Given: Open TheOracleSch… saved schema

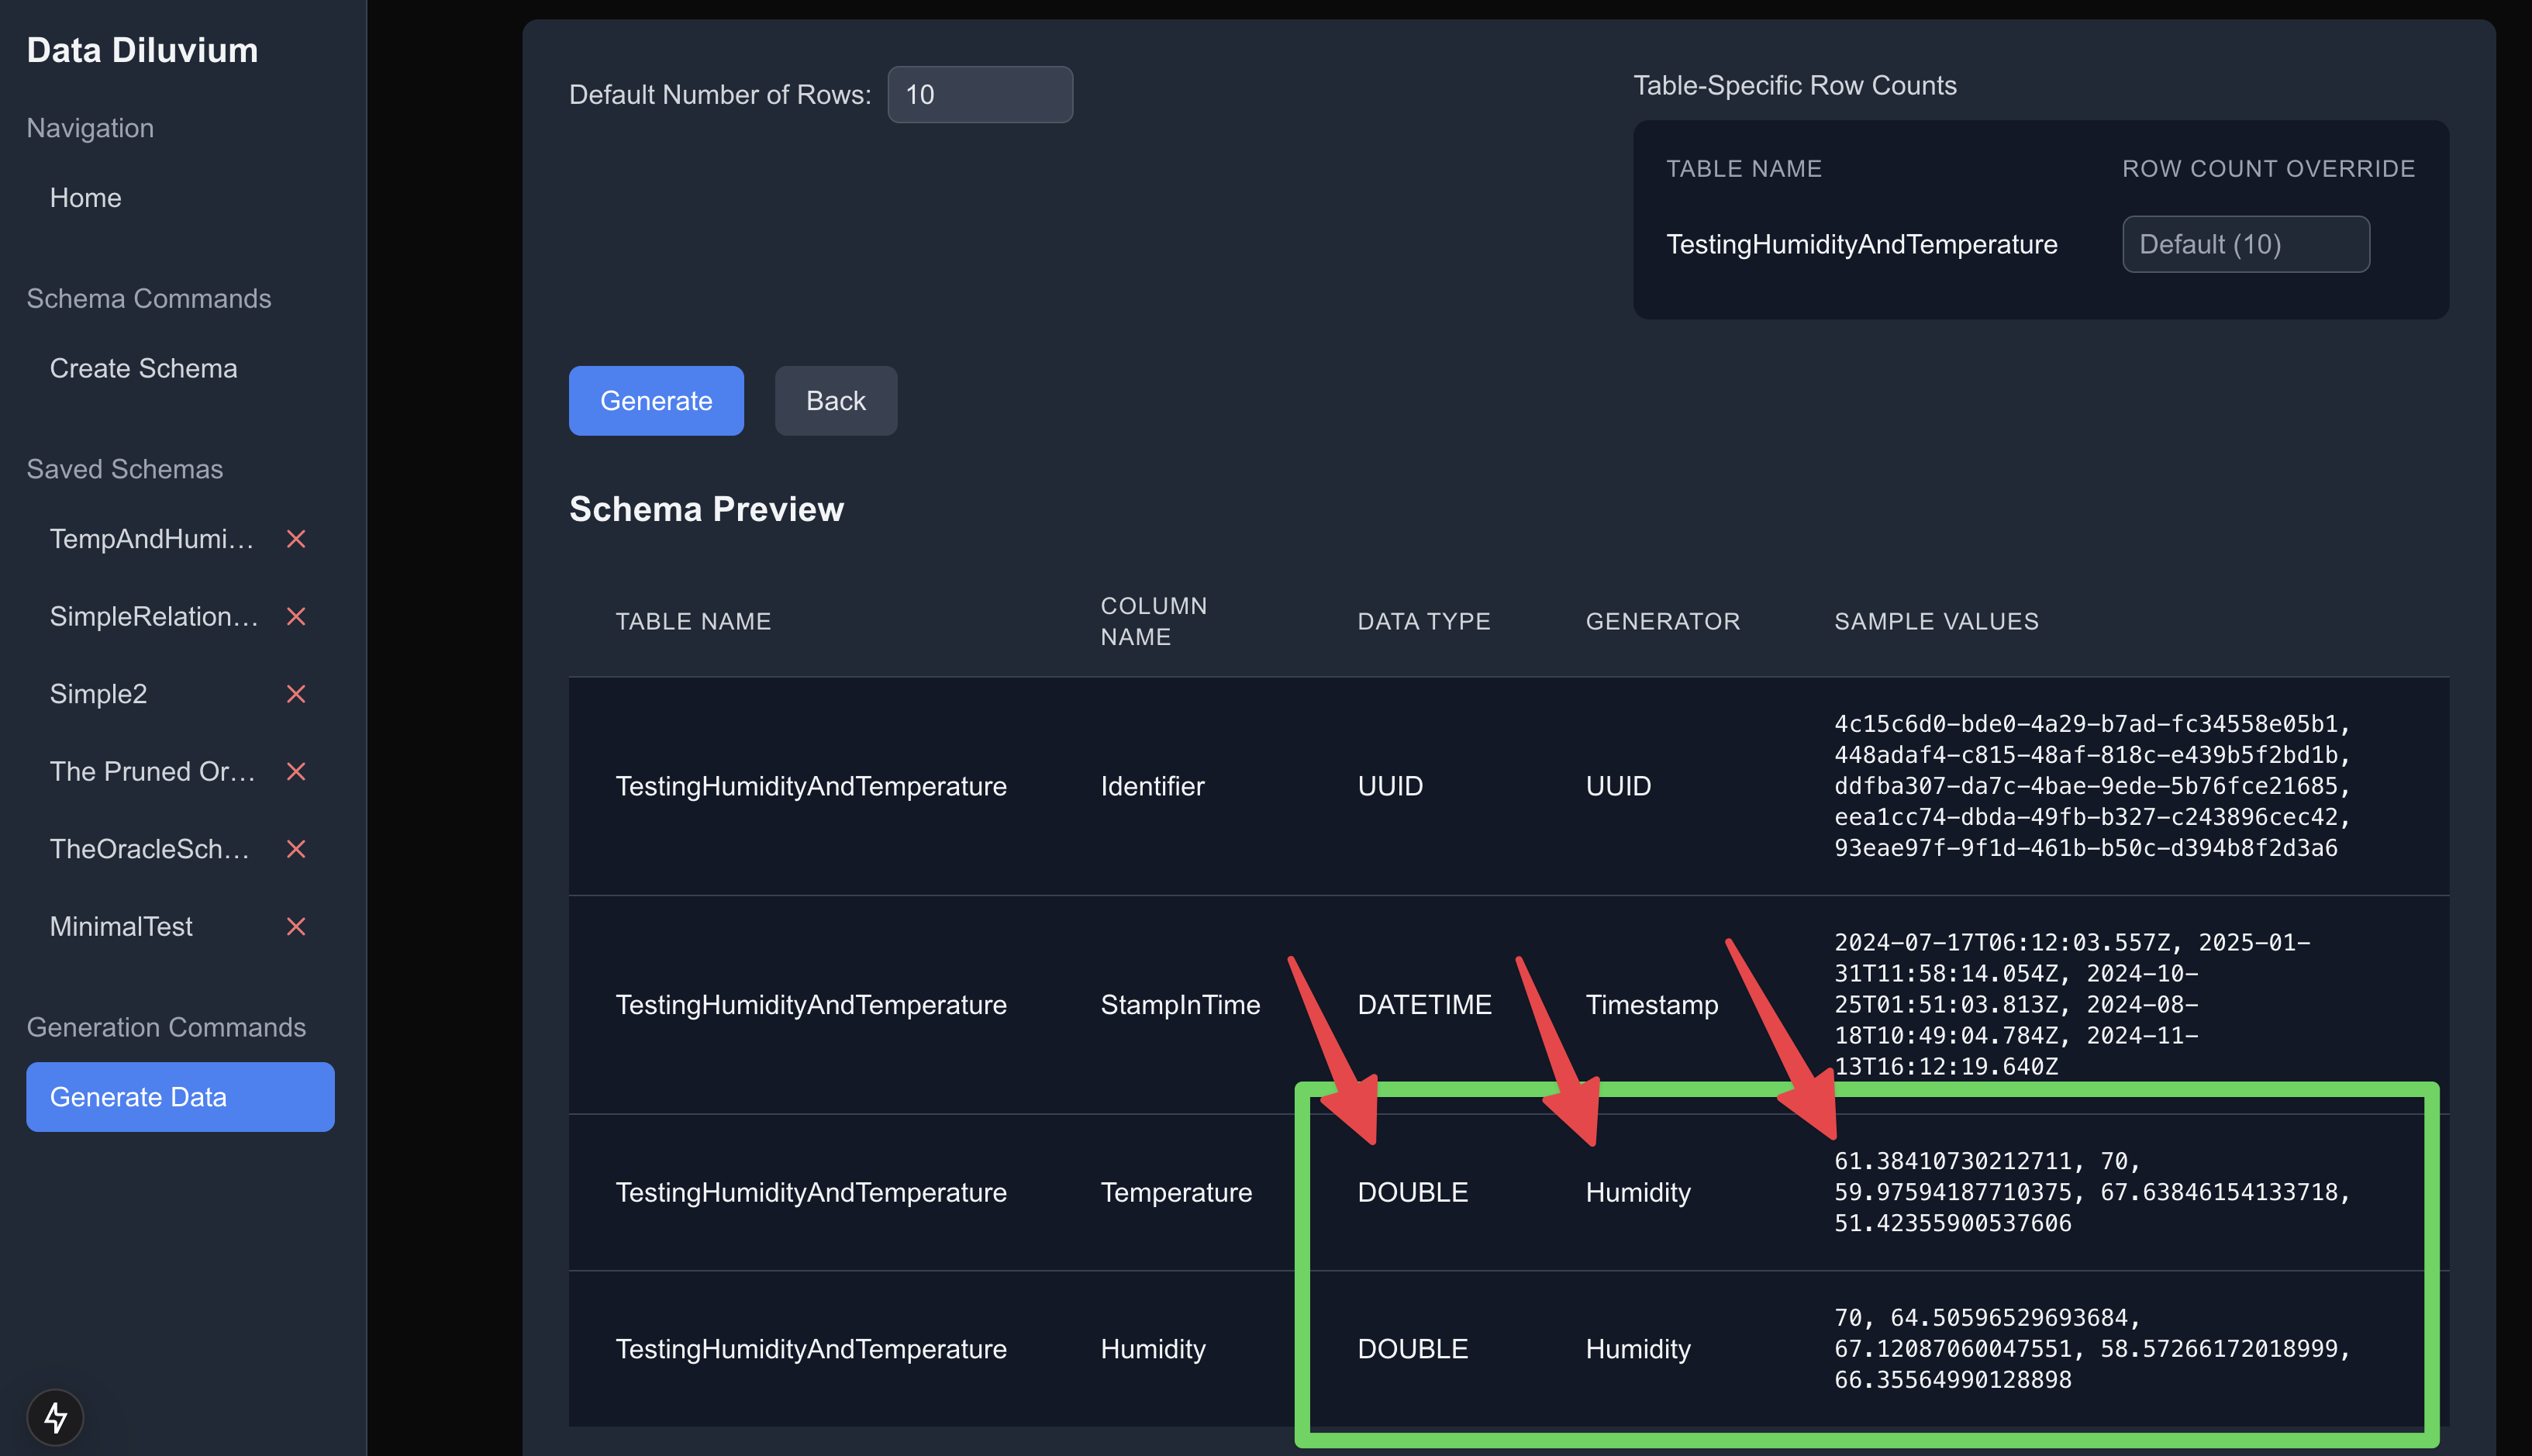Looking at the screenshot, I should (x=150, y=849).
